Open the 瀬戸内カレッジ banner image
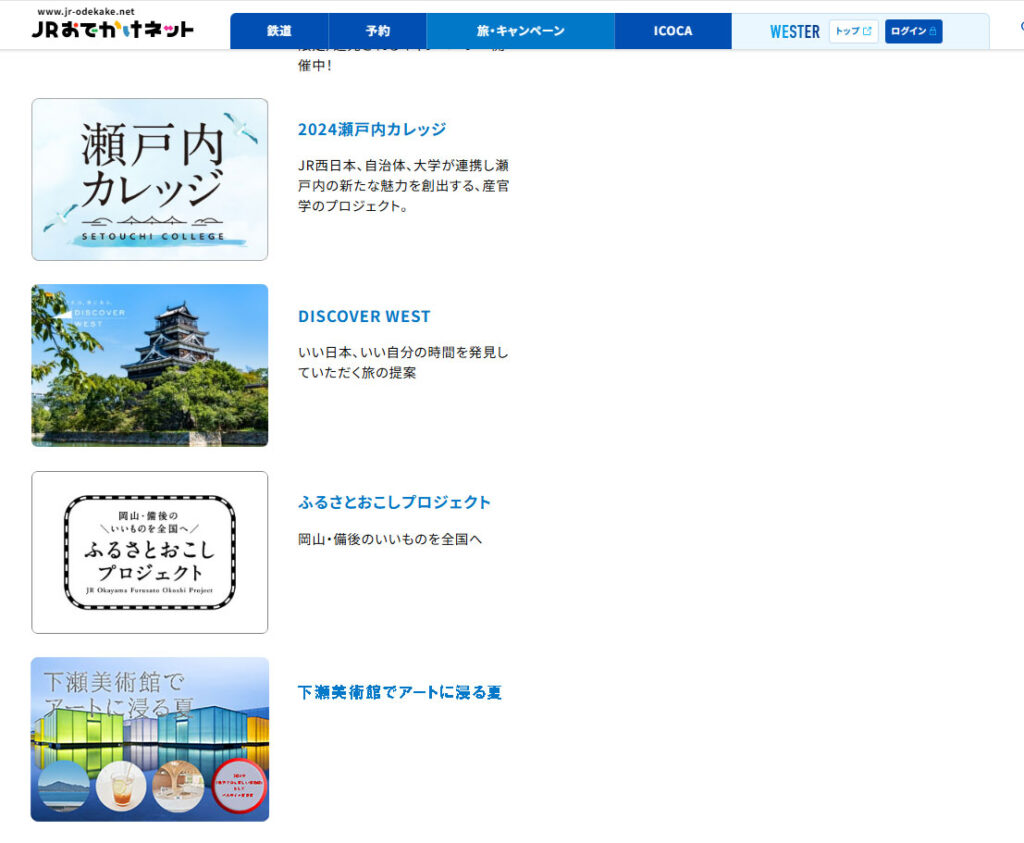The image size is (1024, 843). click(150, 179)
